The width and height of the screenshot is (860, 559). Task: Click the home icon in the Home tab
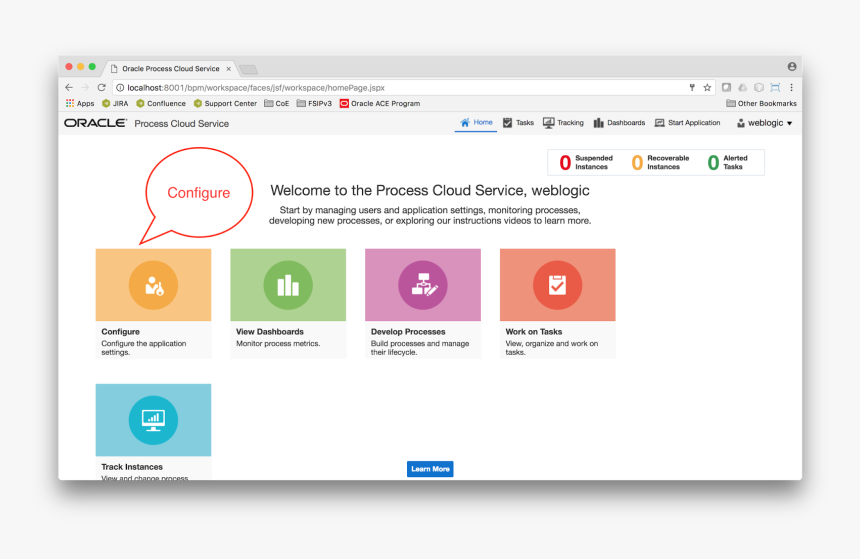tap(465, 122)
